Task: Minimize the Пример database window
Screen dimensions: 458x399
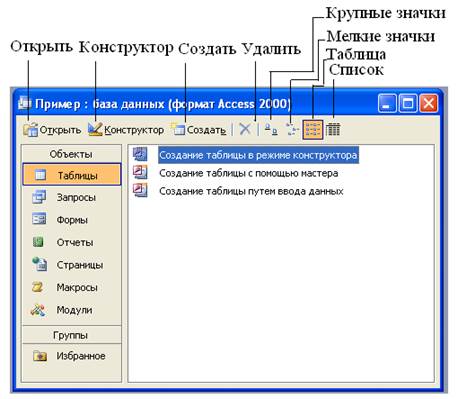Action: pyautogui.click(x=387, y=103)
